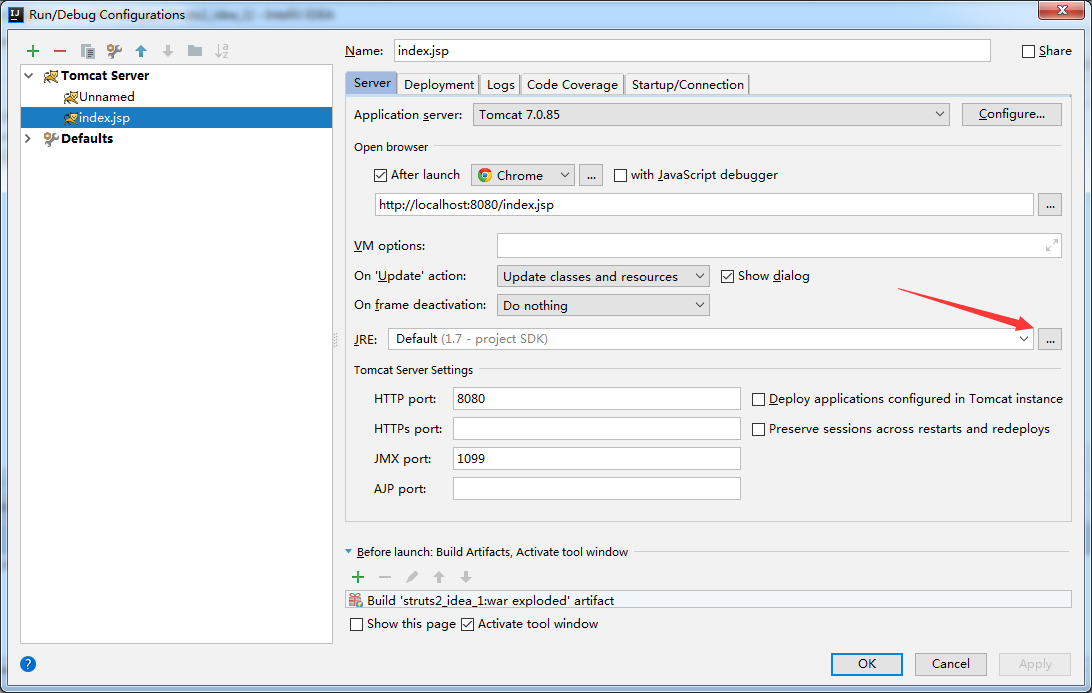Switch to Startup/Connection tab

click(x=687, y=84)
